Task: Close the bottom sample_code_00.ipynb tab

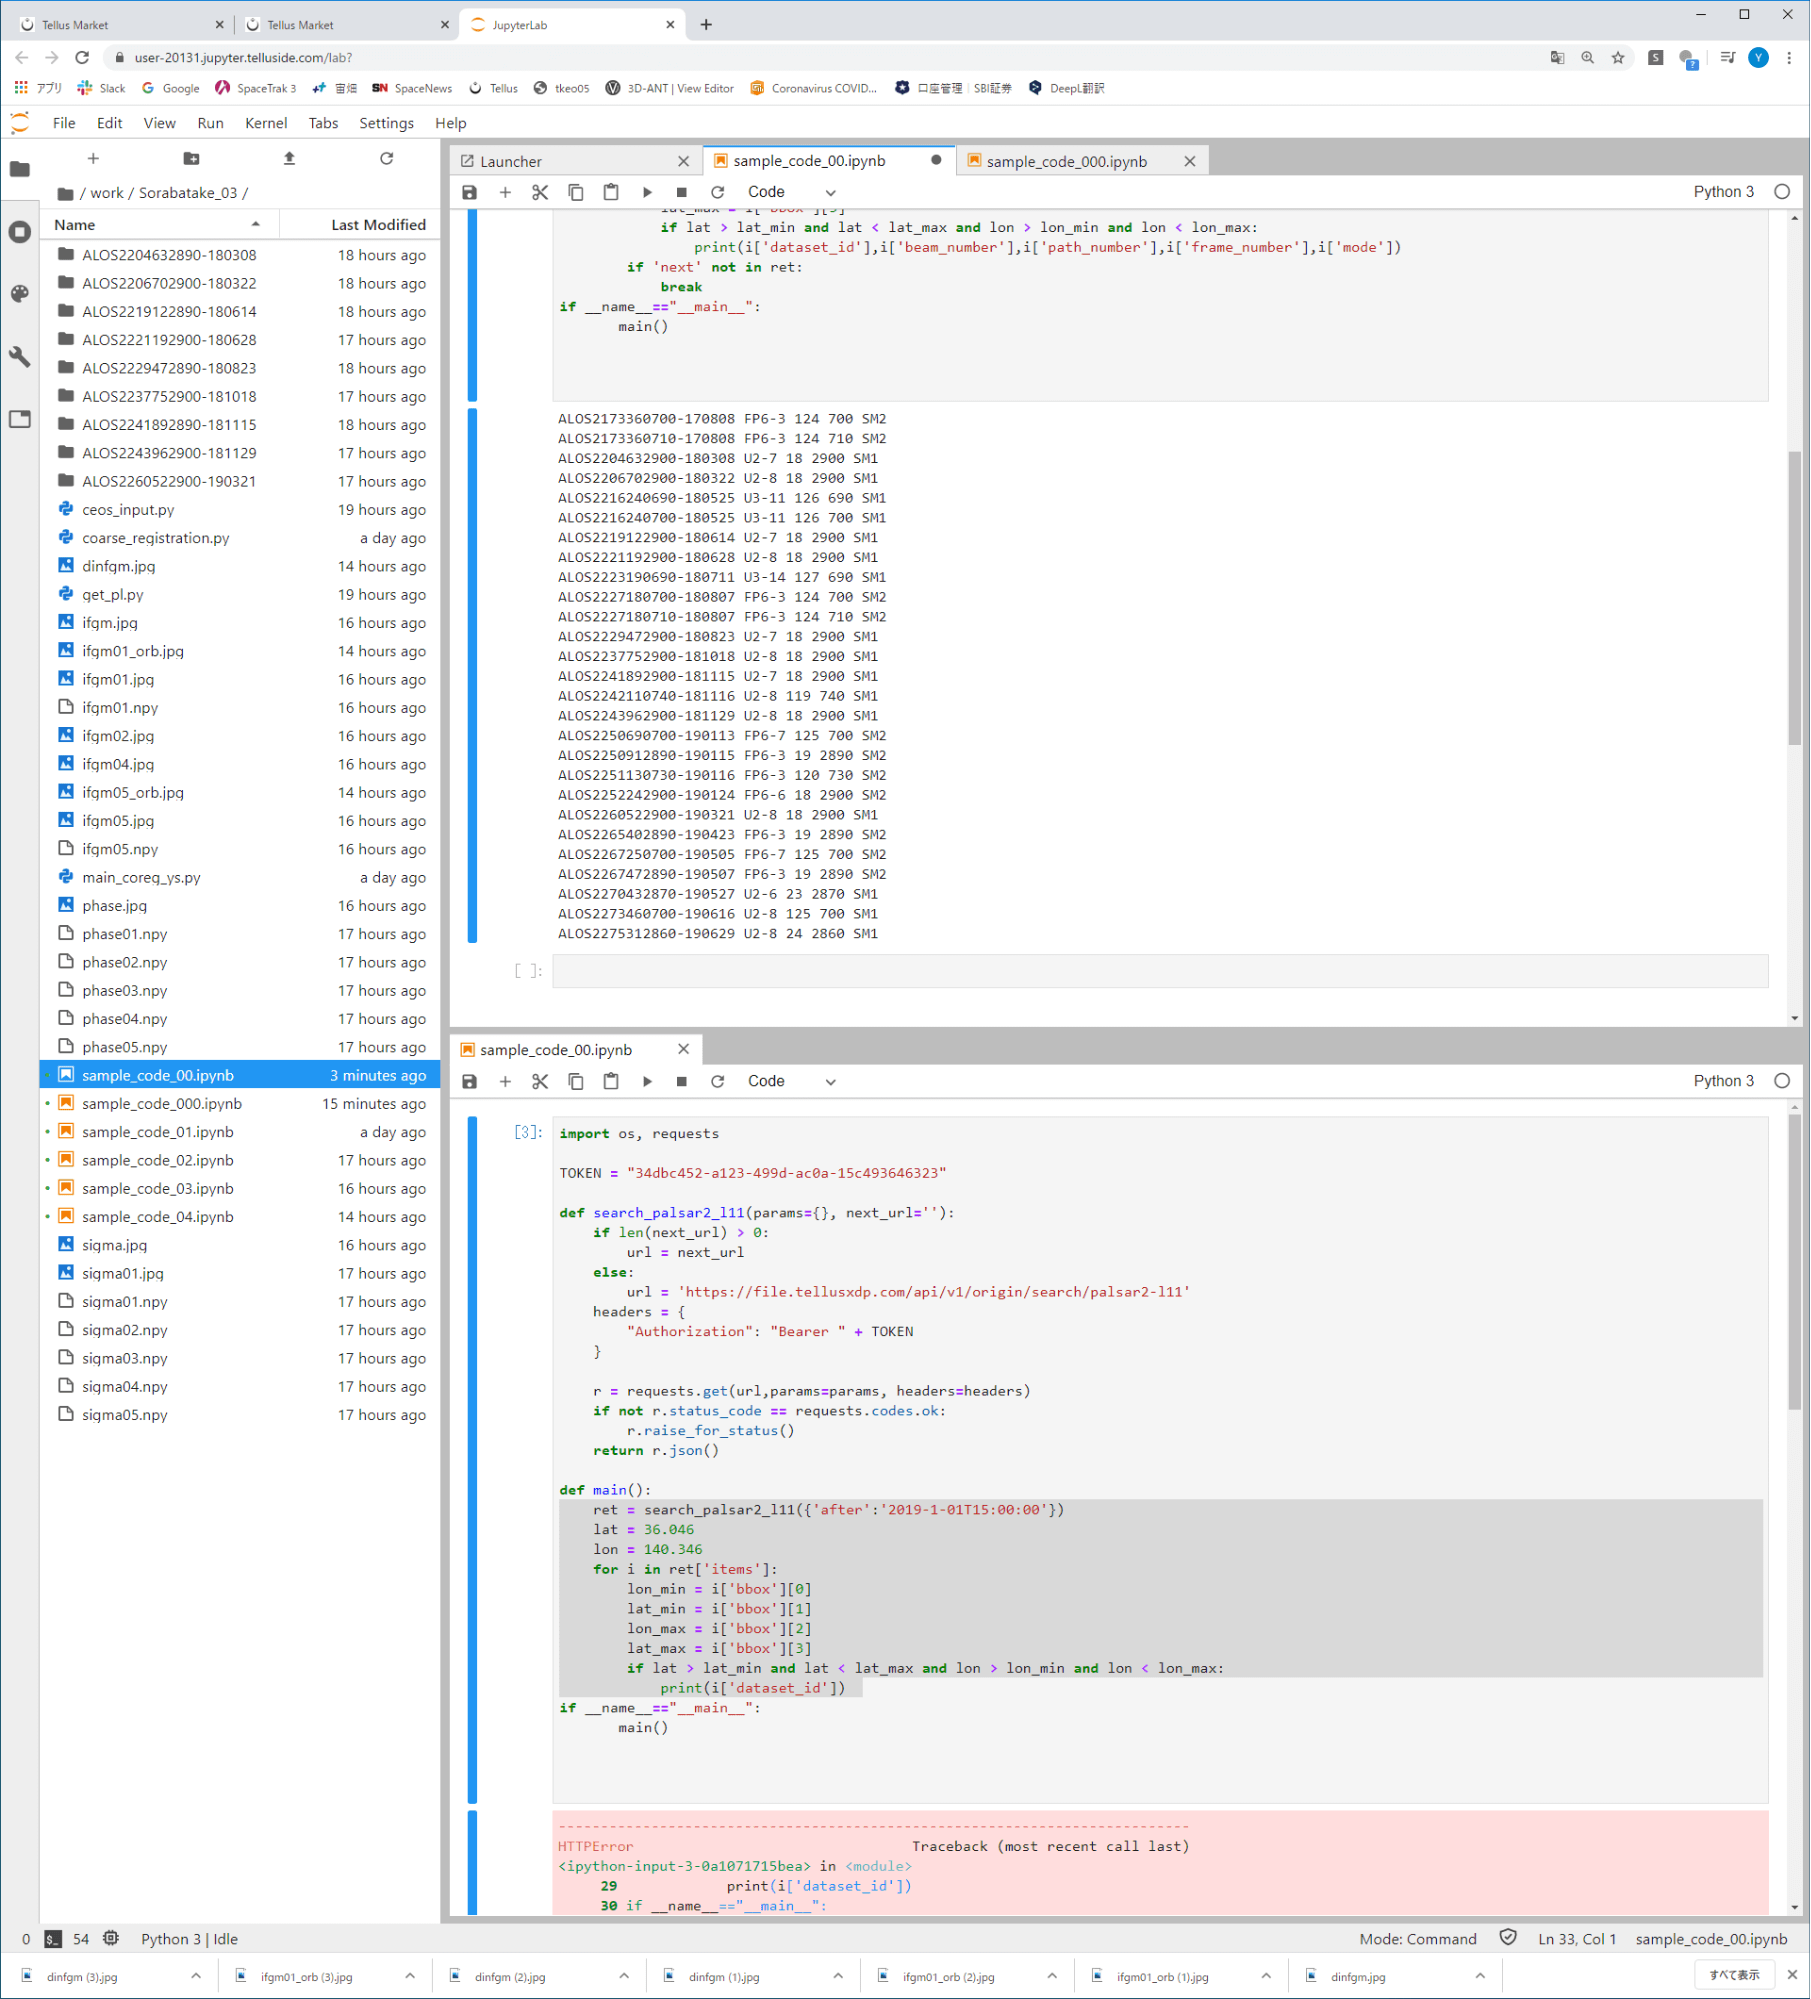Action: (x=683, y=1050)
